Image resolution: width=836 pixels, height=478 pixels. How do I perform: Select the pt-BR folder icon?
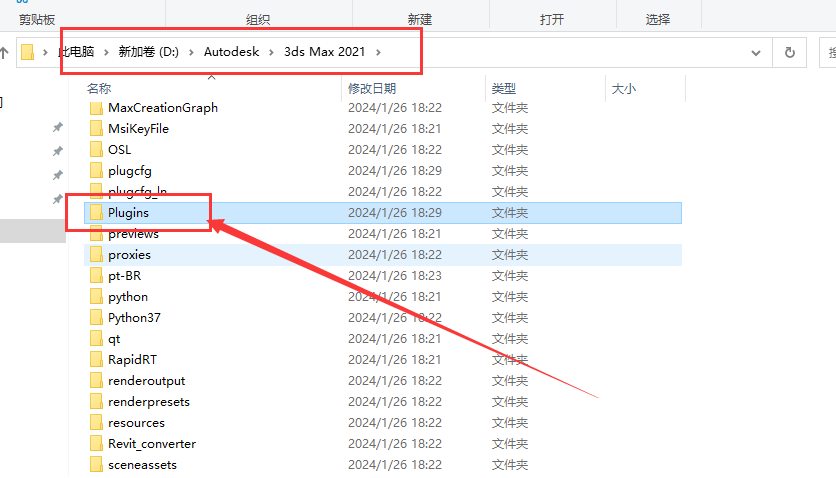[97, 276]
